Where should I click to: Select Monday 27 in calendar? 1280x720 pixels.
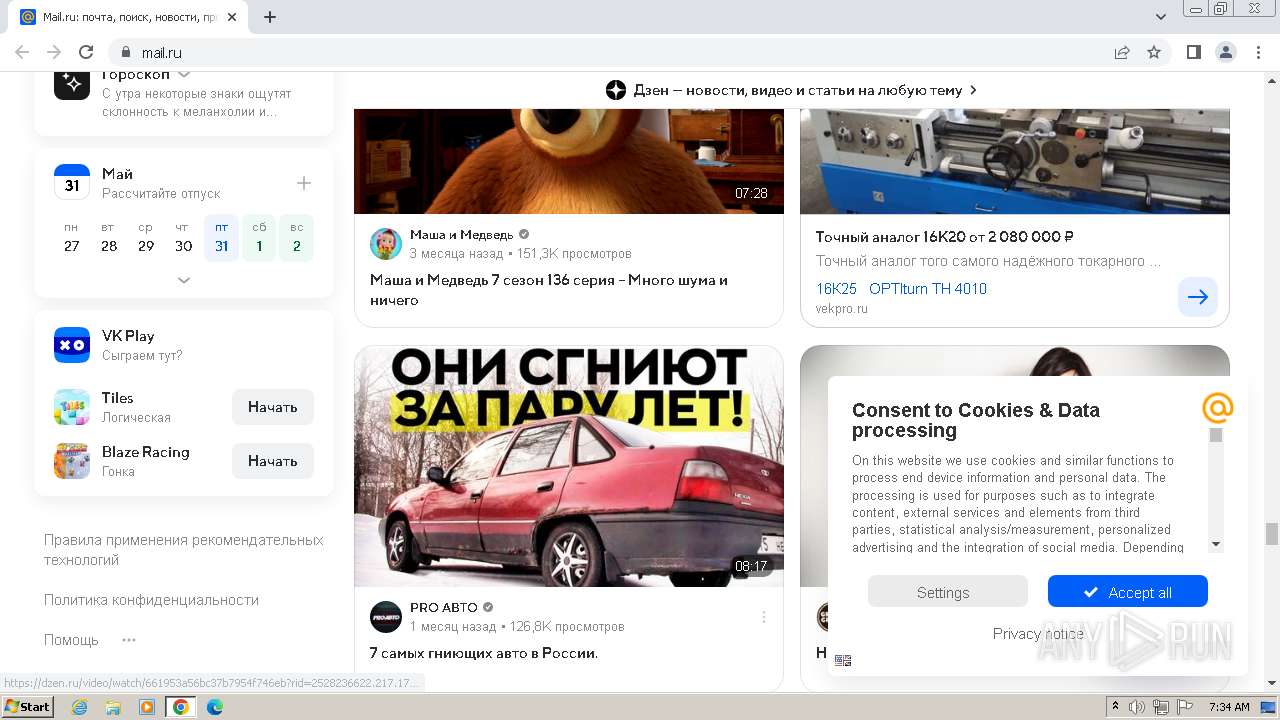[71, 237]
